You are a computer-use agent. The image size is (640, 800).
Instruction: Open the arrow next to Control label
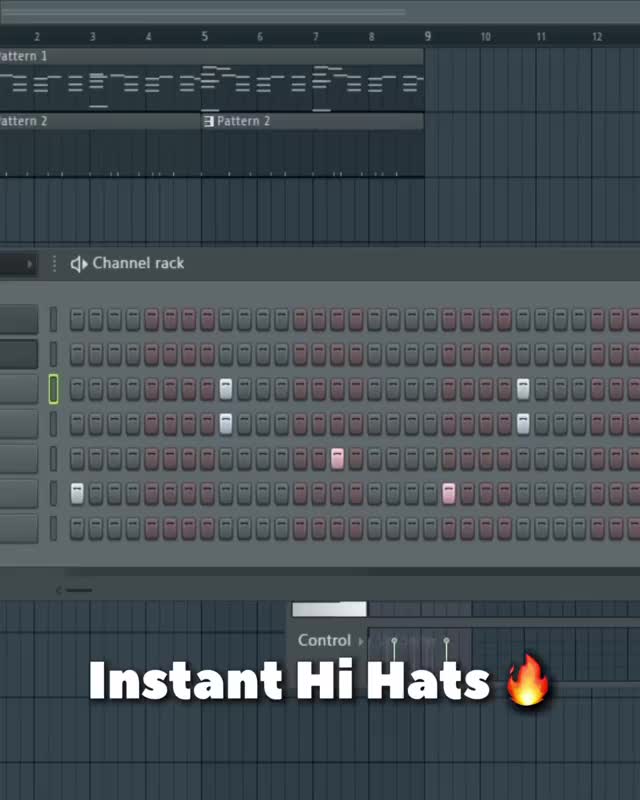coord(361,641)
